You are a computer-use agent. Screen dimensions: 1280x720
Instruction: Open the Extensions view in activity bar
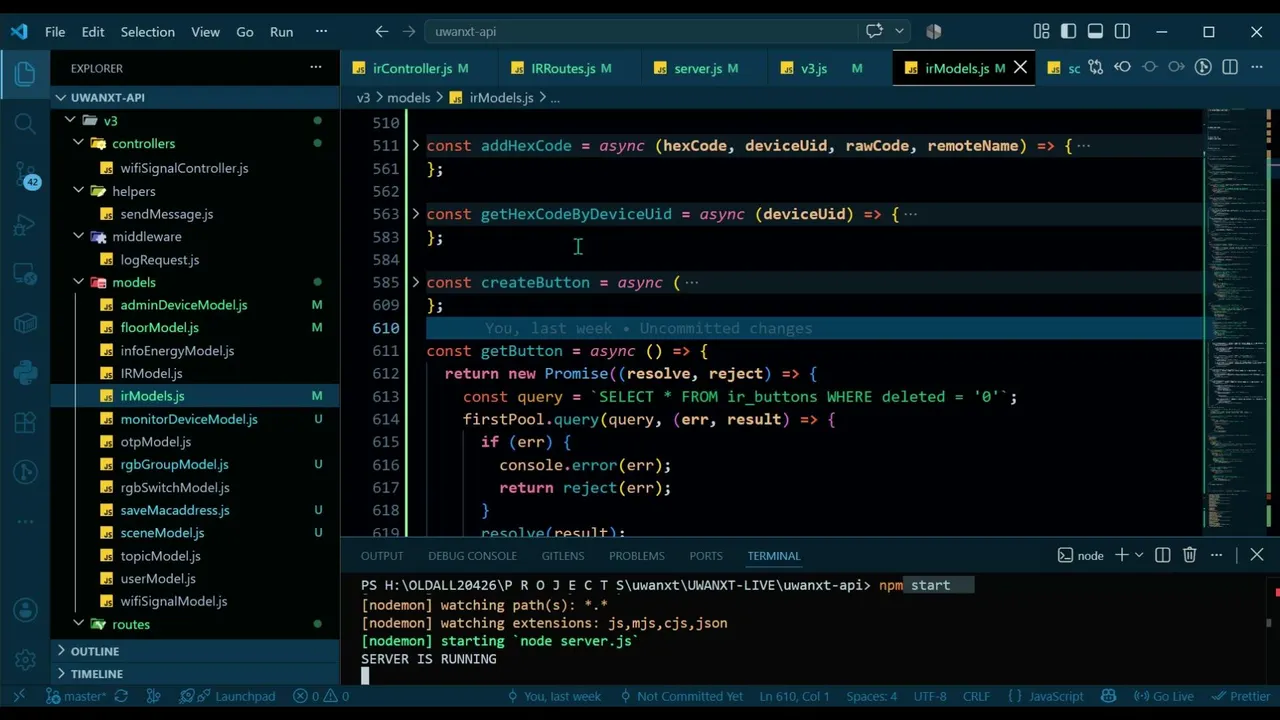pos(25,421)
